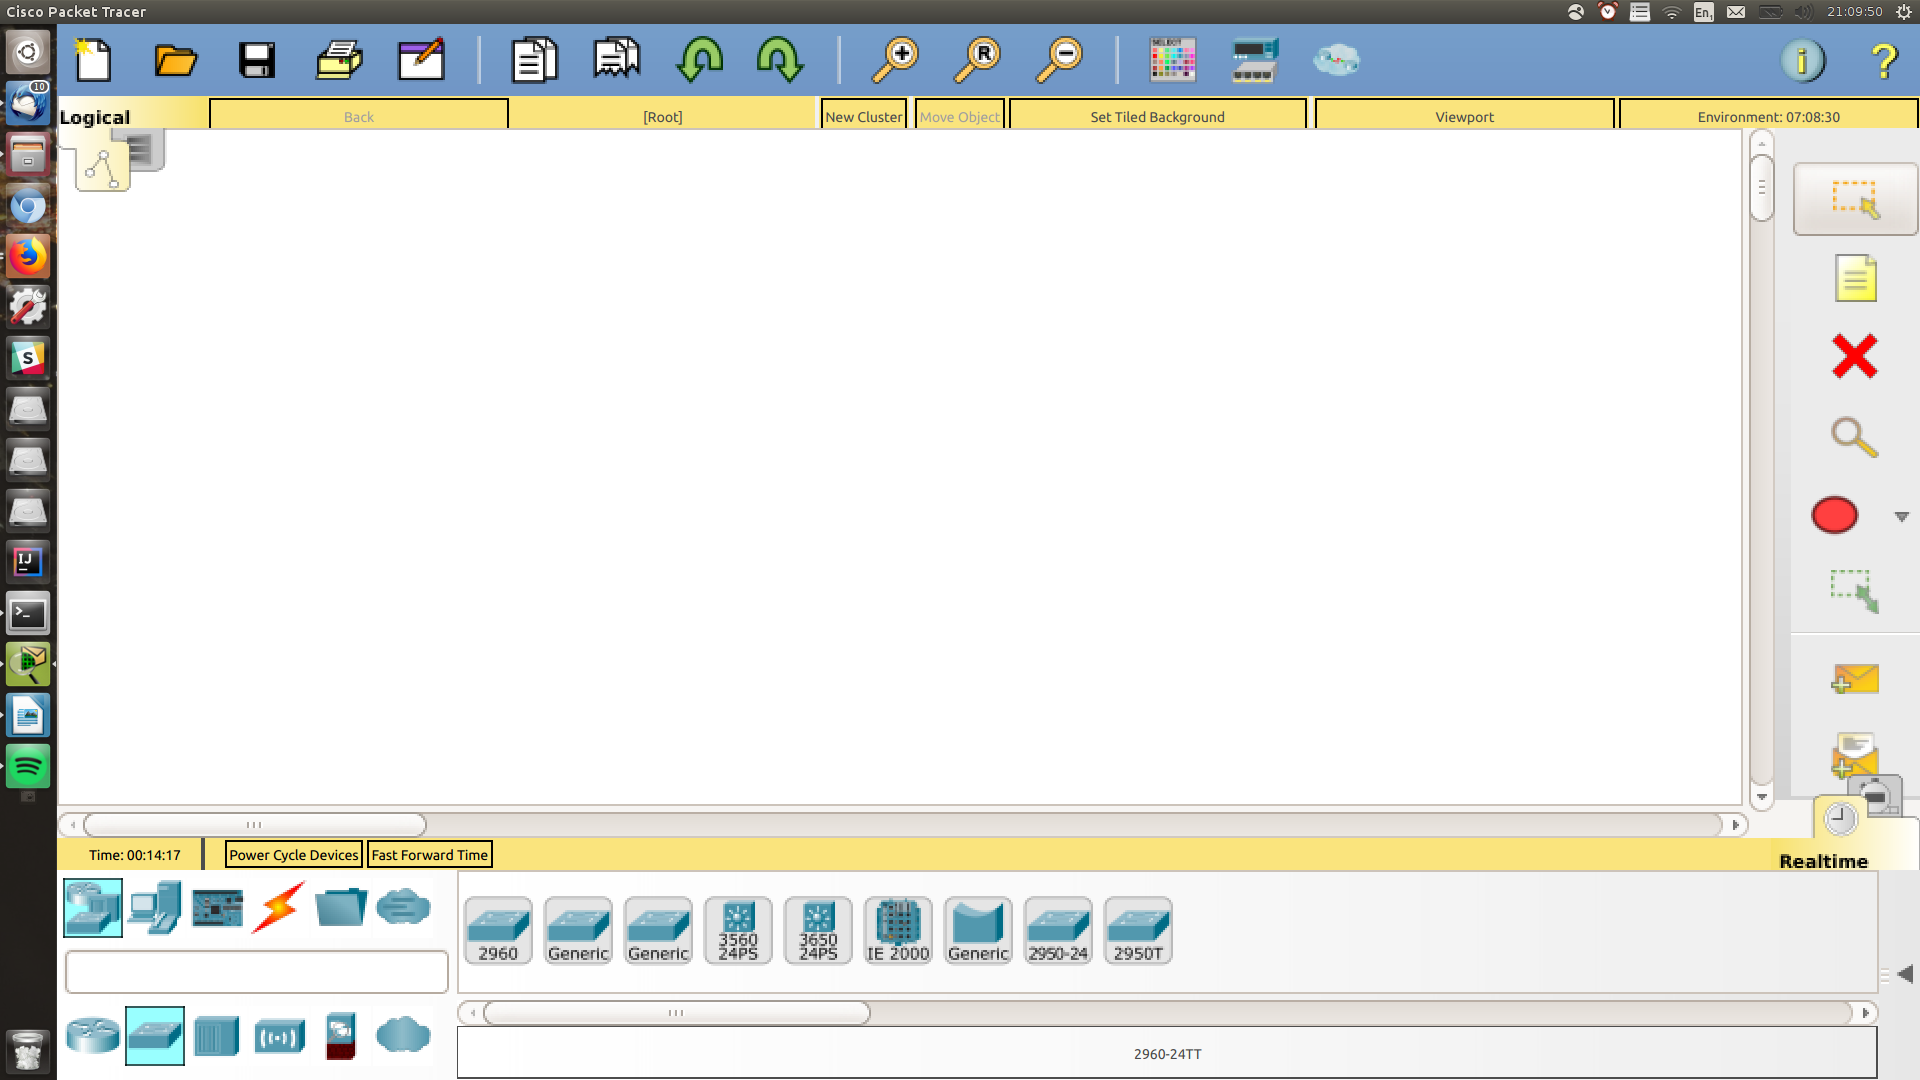Click the Set Tiled Background menu item

click(x=1156, y=116)
